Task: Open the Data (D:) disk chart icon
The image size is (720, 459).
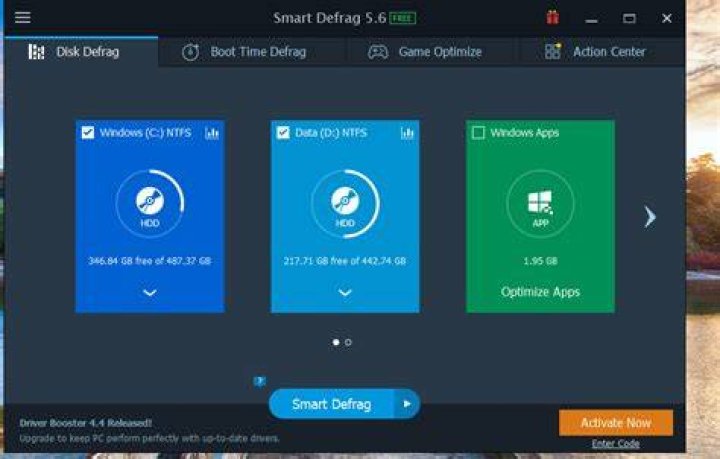Action: [407, 133]
